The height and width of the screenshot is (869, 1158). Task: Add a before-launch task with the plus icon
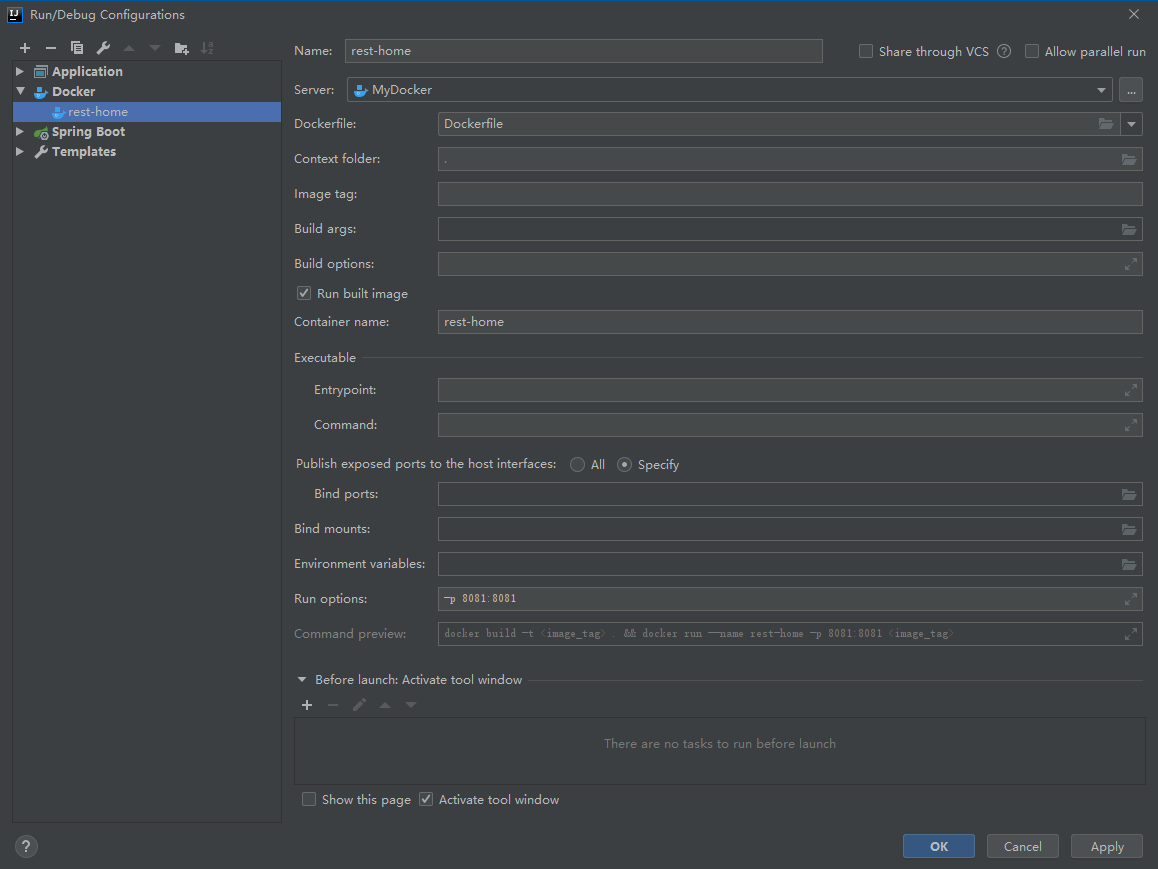click(x=307, y=705)
